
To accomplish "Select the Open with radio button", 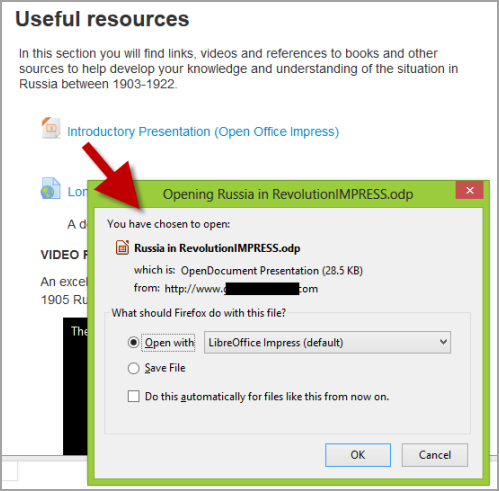I will [133, 342].
